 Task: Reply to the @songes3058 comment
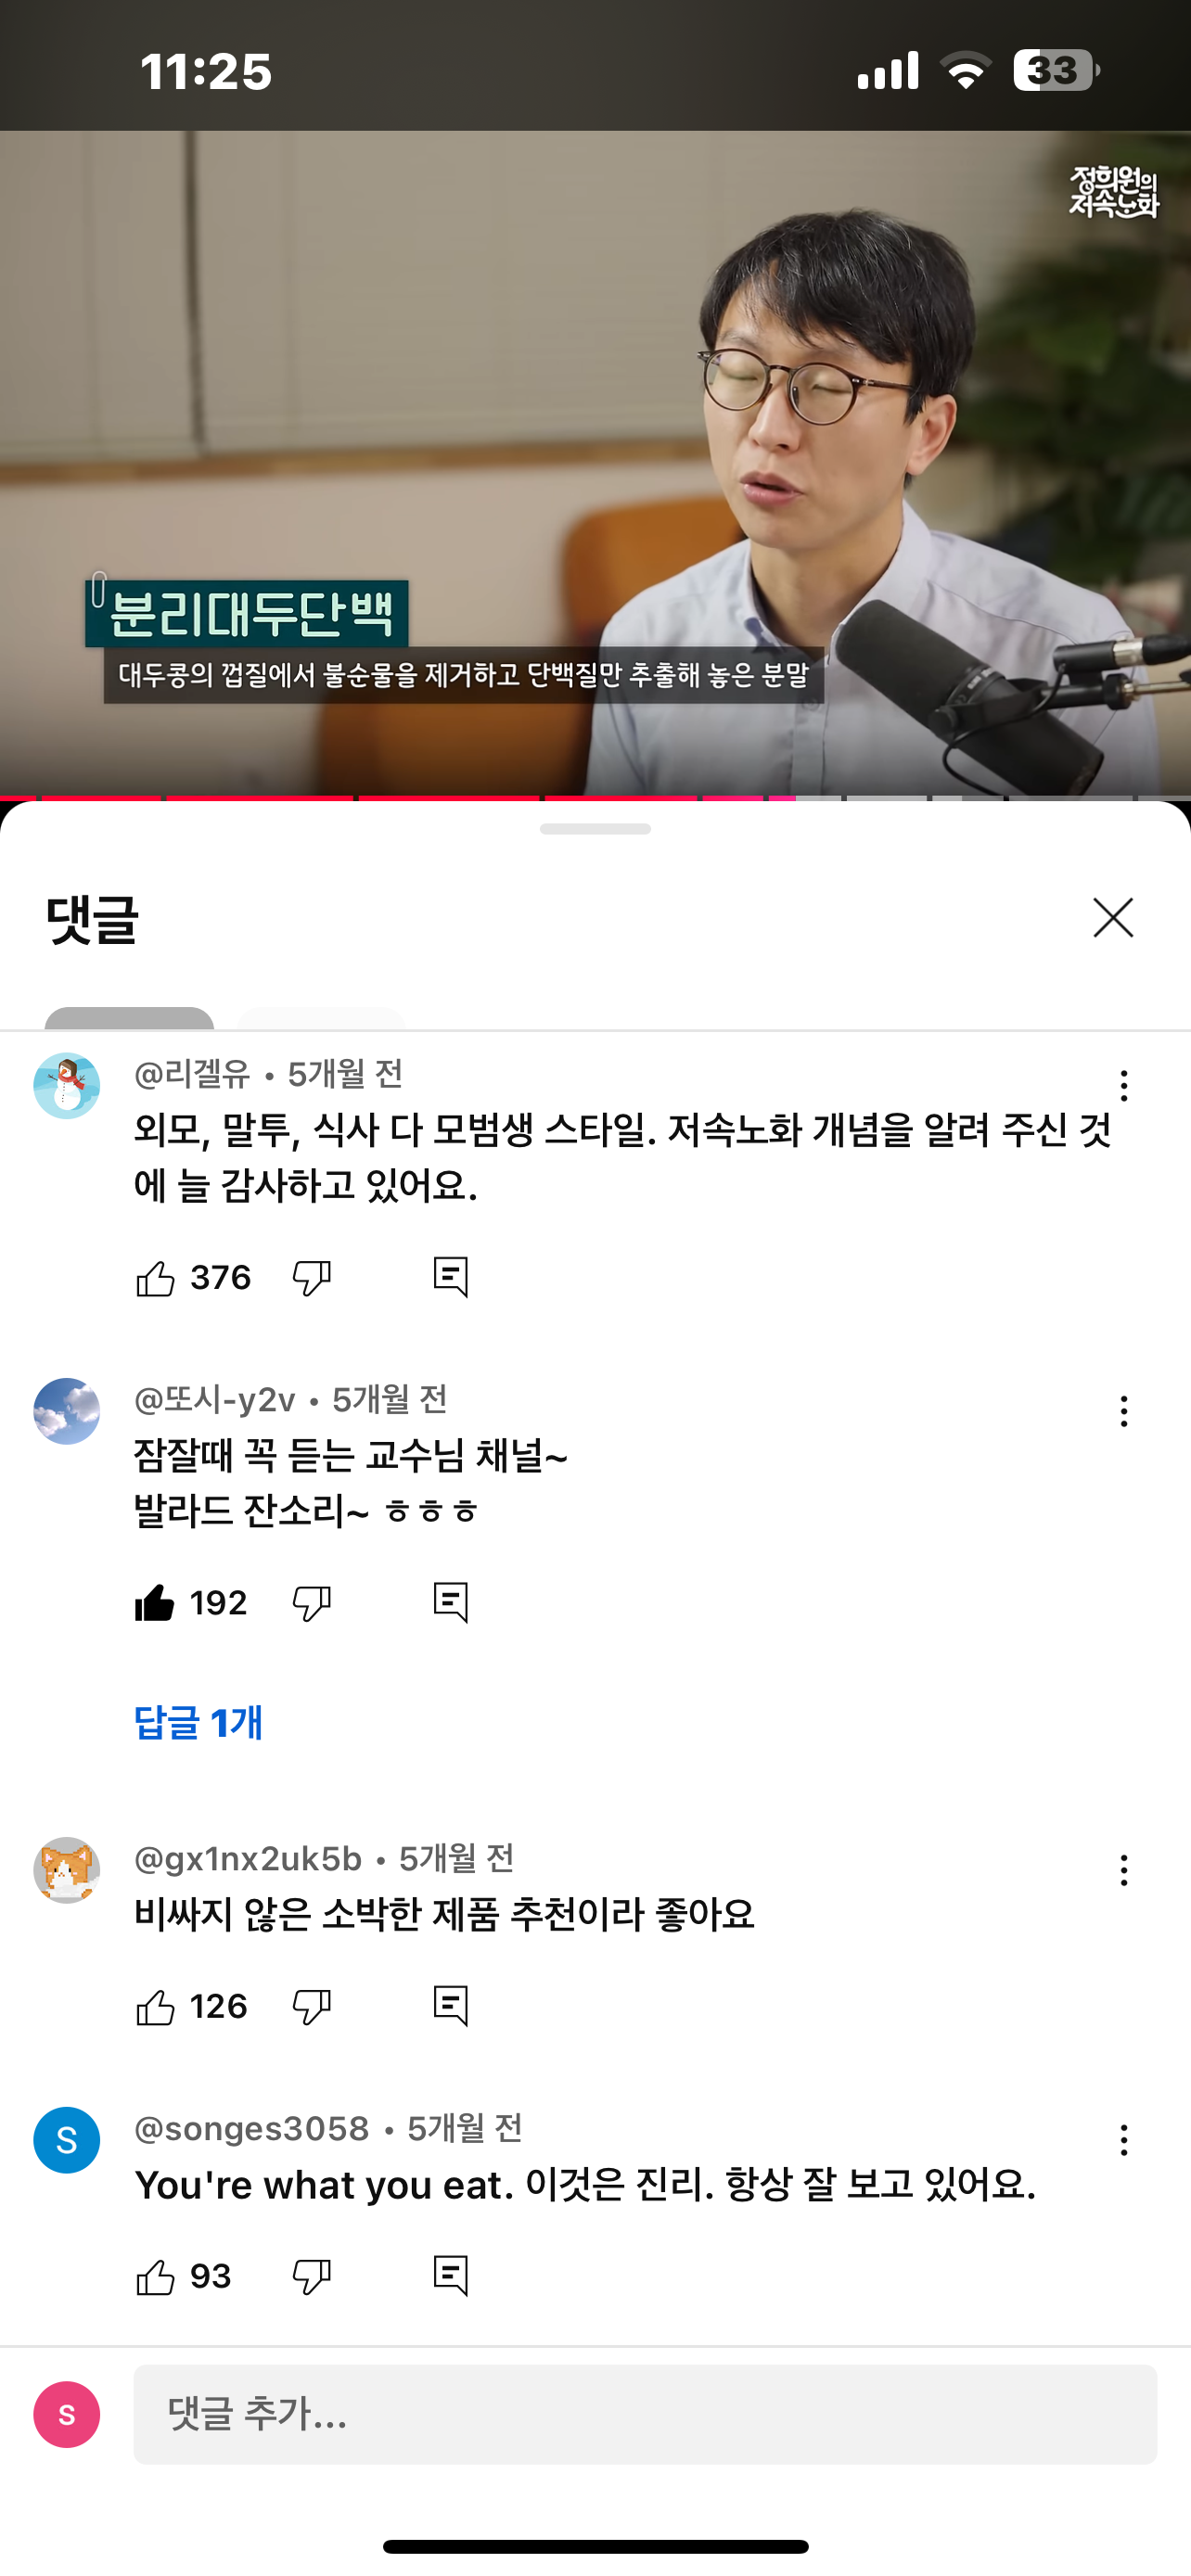(451, 2276)
